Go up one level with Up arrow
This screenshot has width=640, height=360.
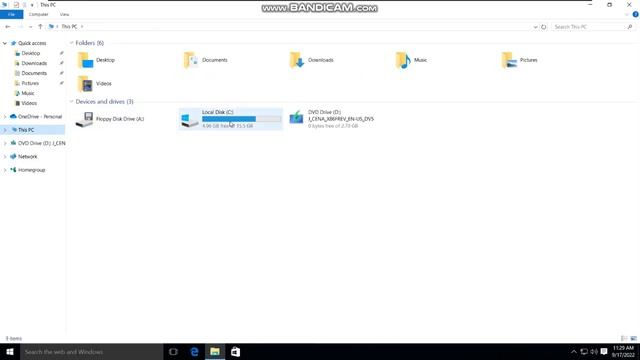click(x=40, y=27)
